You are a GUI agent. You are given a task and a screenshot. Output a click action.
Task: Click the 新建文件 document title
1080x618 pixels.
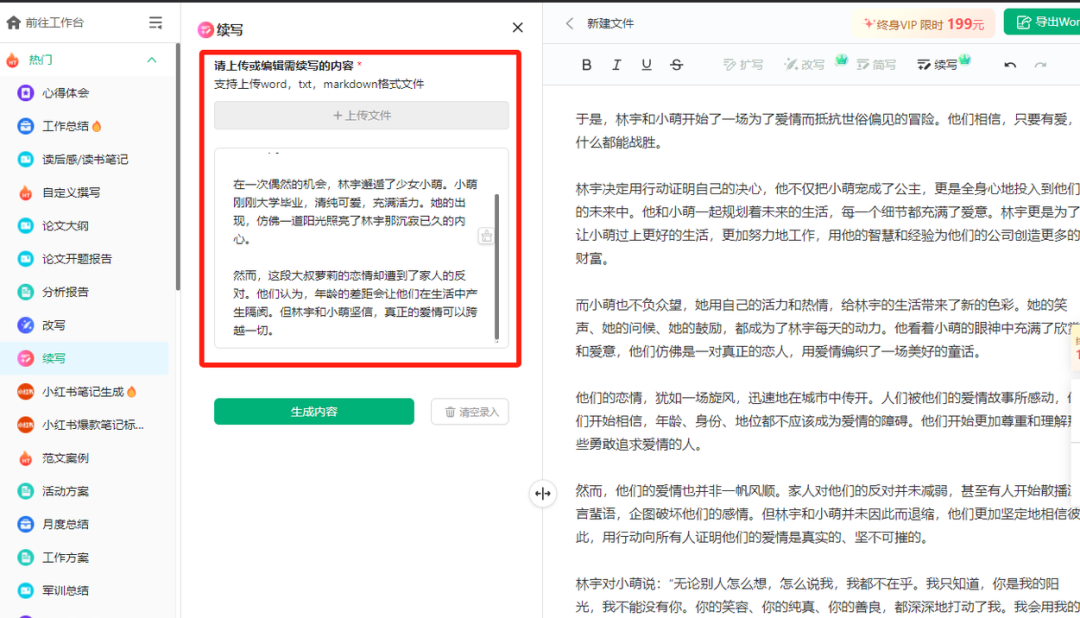tap(610, 23)
